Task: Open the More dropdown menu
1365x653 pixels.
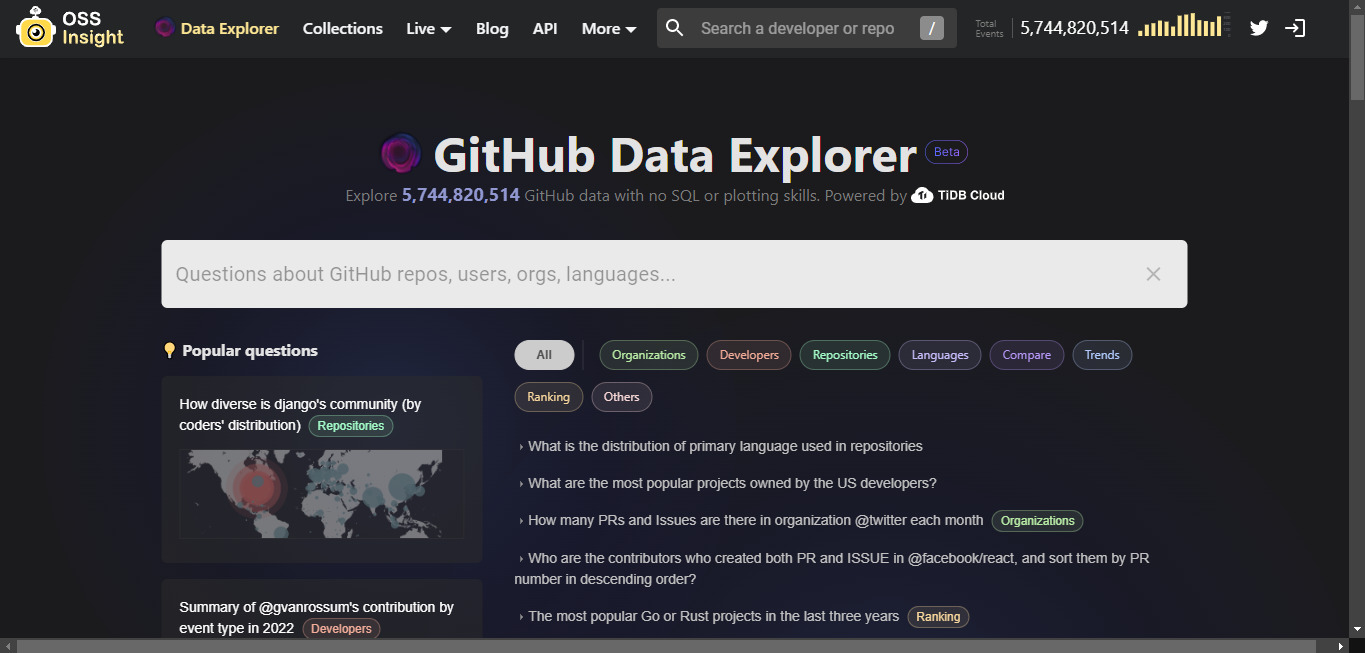Action: pos(609,28)
